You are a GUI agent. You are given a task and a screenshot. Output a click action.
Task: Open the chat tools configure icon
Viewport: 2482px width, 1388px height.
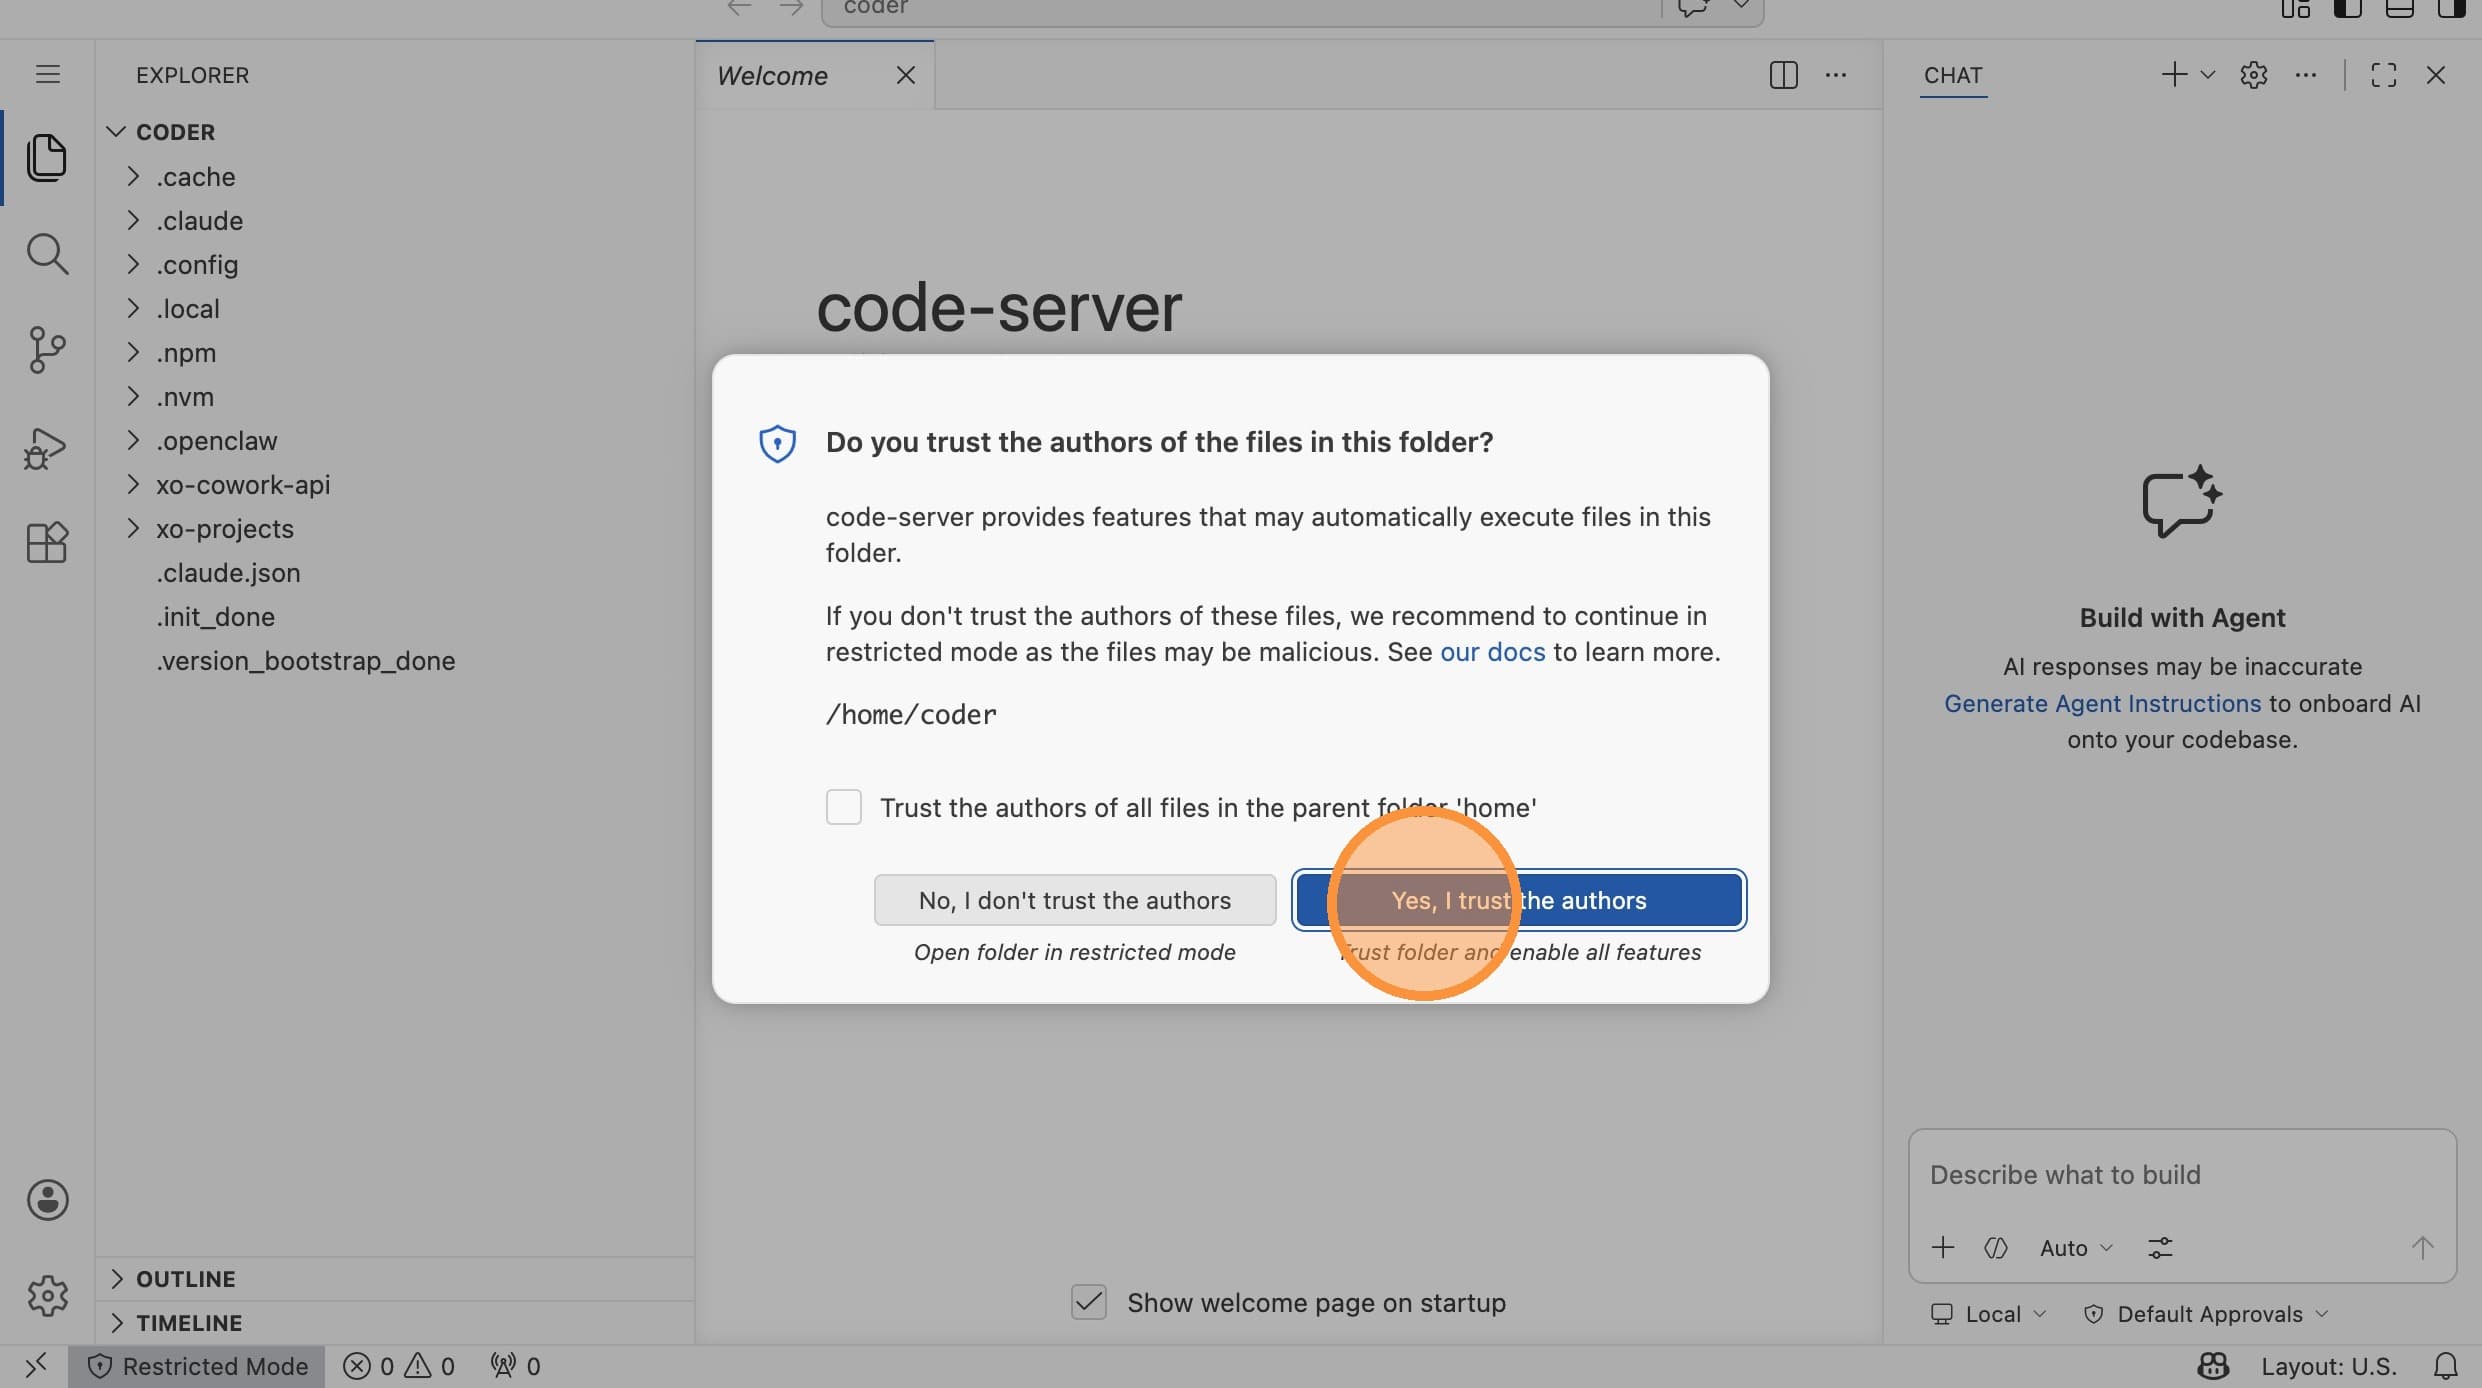point(2160,1247)
